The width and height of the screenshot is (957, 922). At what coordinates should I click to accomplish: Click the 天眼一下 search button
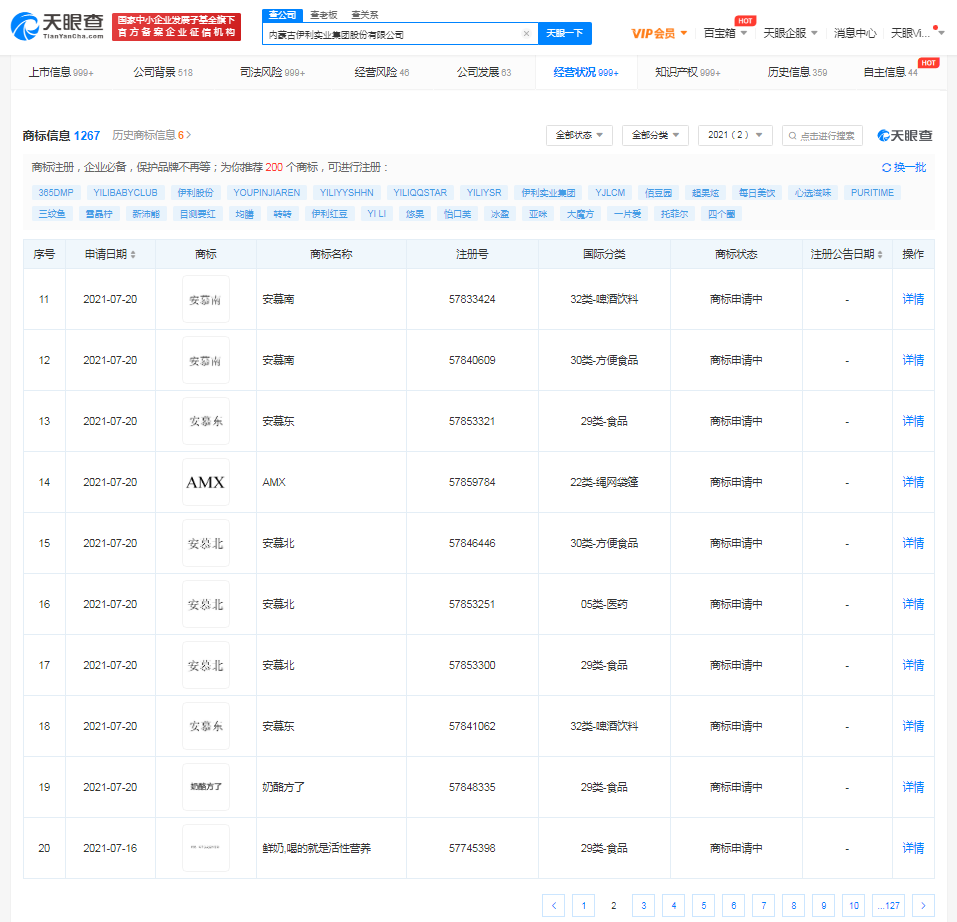point(565,34)
